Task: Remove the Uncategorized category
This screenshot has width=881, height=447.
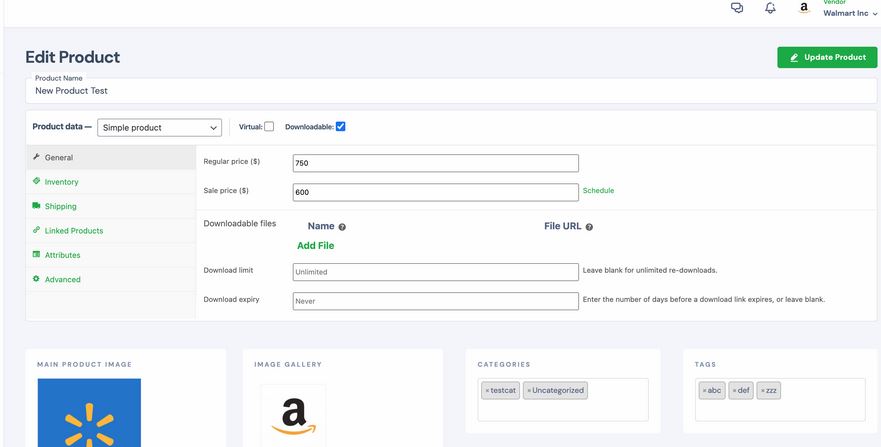Action: point(529,391)
